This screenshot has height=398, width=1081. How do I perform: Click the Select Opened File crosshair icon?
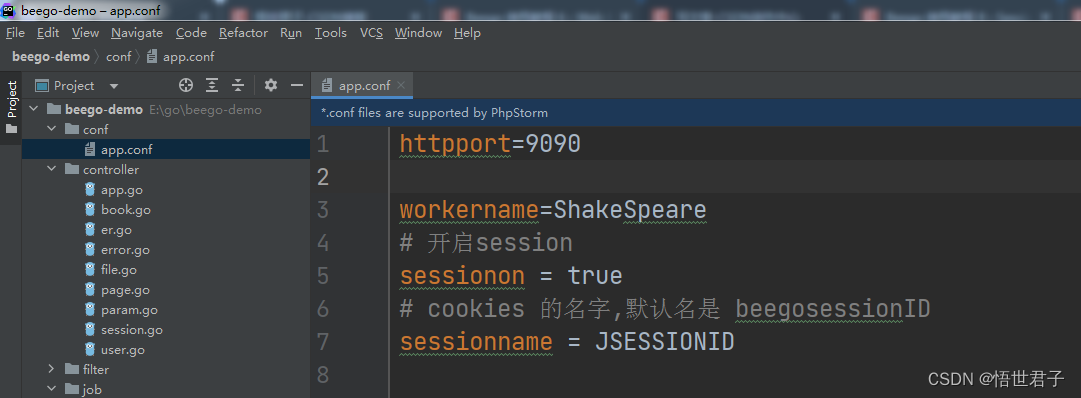pos(185,86)
